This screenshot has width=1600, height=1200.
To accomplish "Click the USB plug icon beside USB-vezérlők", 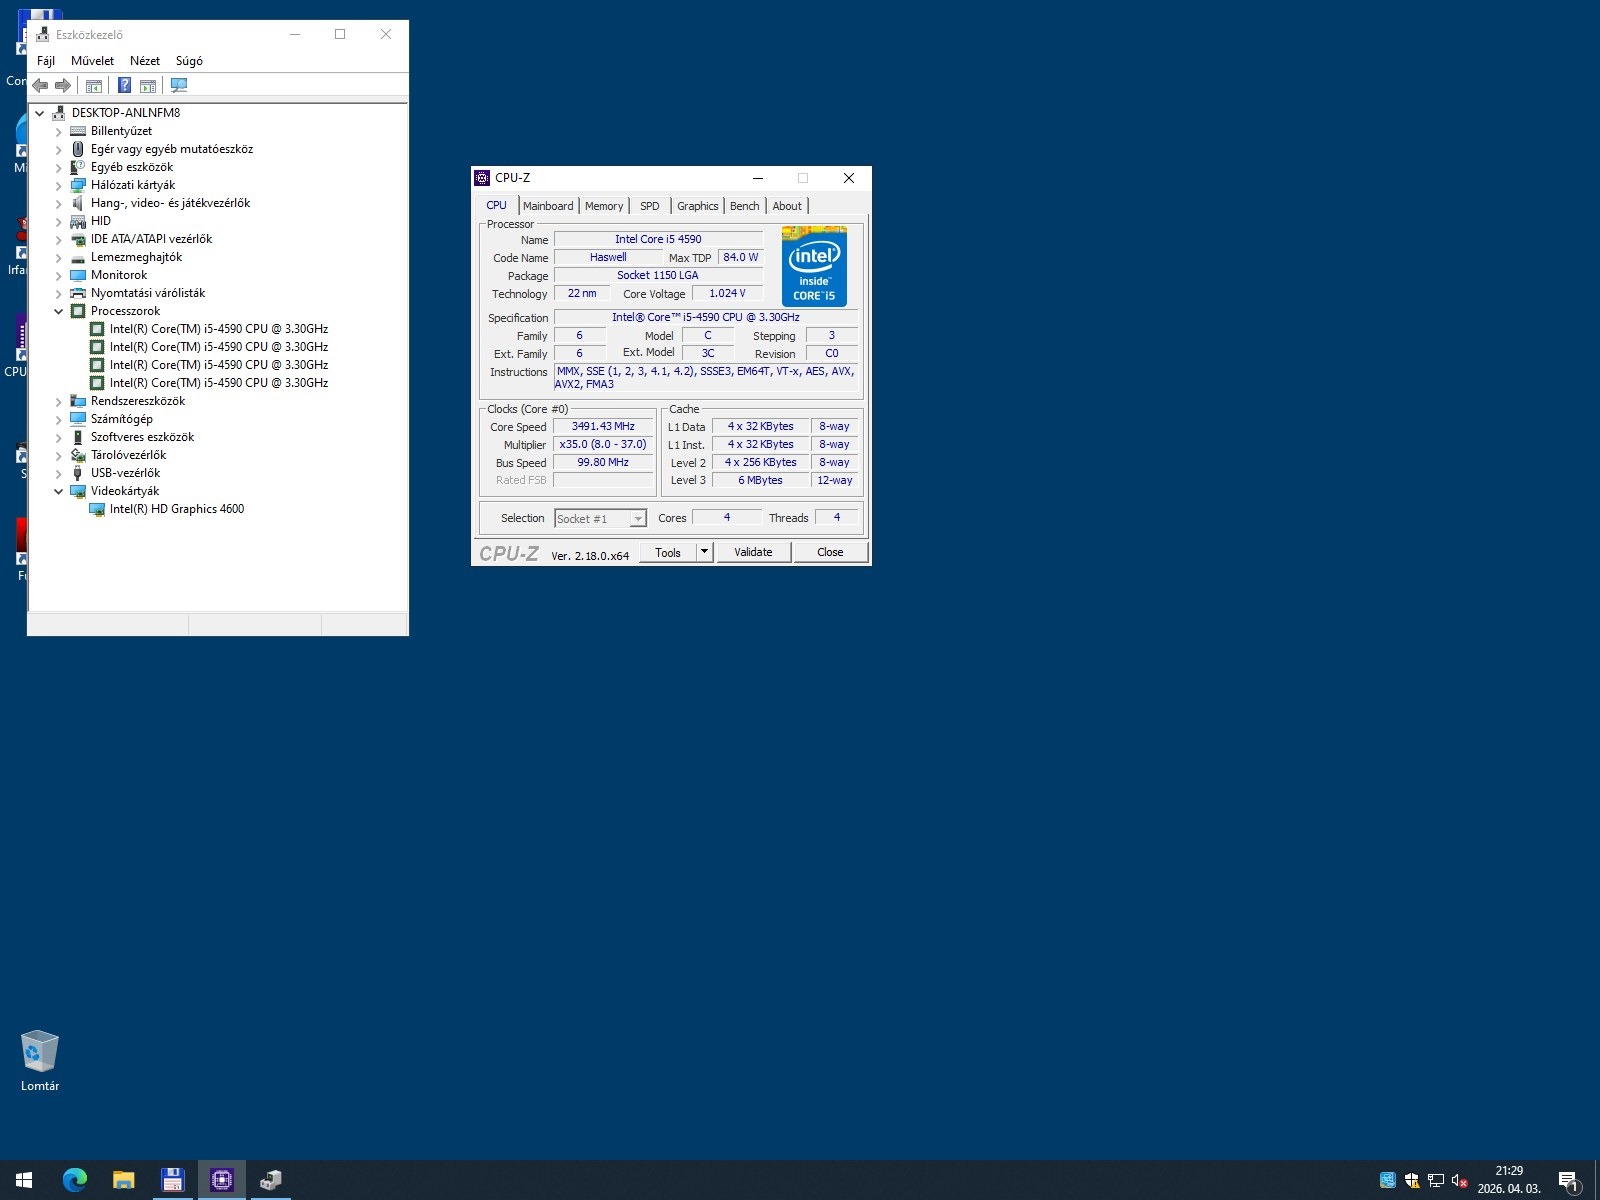I will tap(78, 473).
